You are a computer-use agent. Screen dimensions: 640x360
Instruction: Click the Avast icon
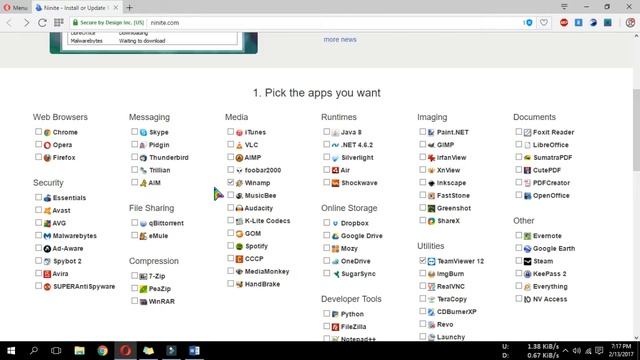[47, 211]
